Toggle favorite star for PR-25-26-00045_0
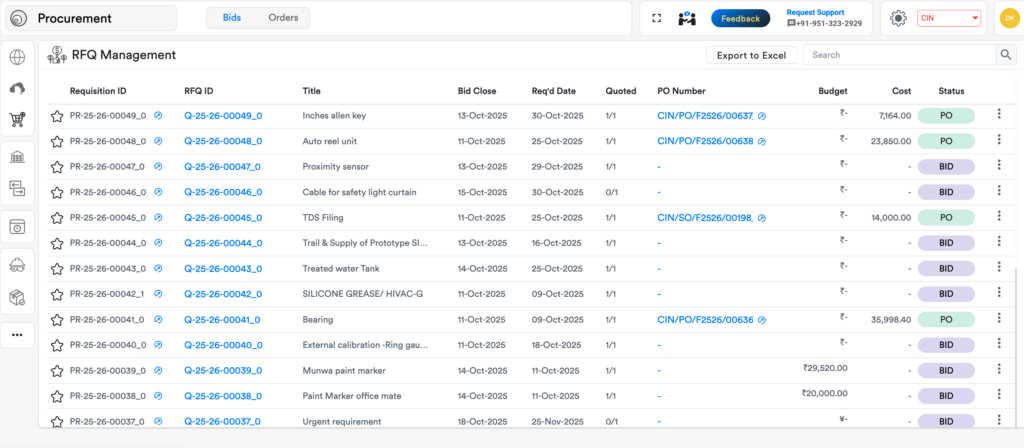1024x448 pixels. [57, 218]
